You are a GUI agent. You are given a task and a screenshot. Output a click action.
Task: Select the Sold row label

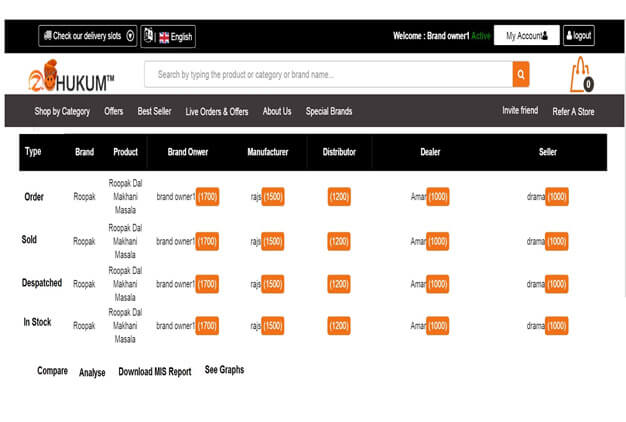pyautogui.click(x=29, y=239)
